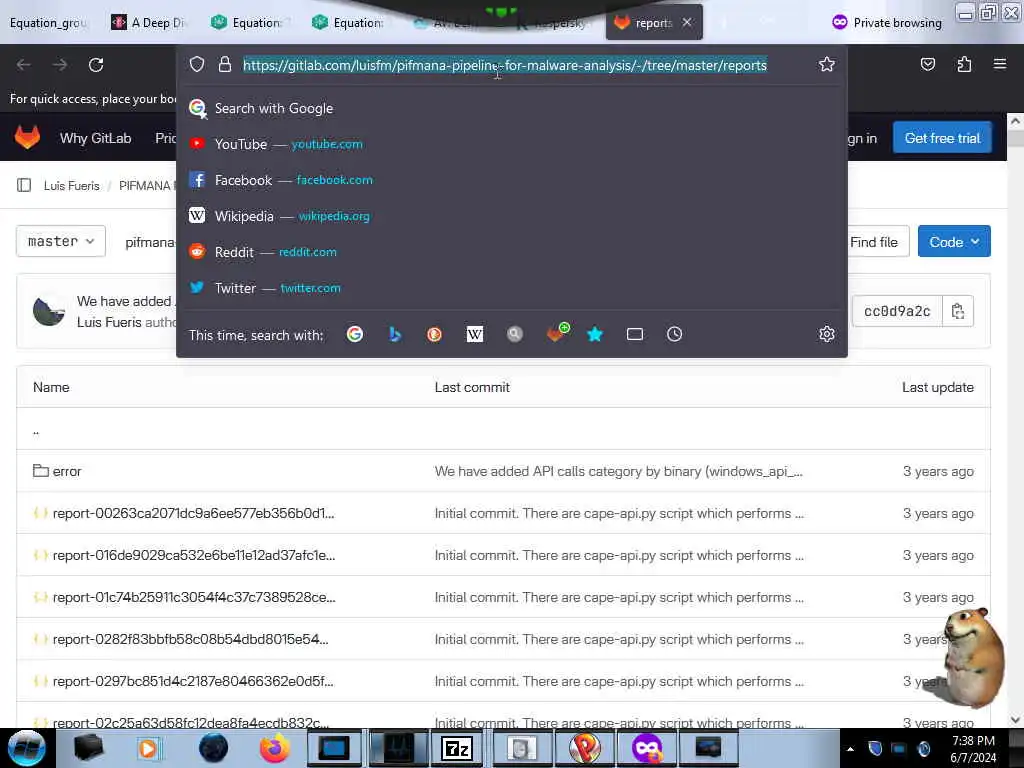Image resolution: width=1024 pixels, height=768 pixels.
Task: Click Get free trial button
Action: coord(942,138)
